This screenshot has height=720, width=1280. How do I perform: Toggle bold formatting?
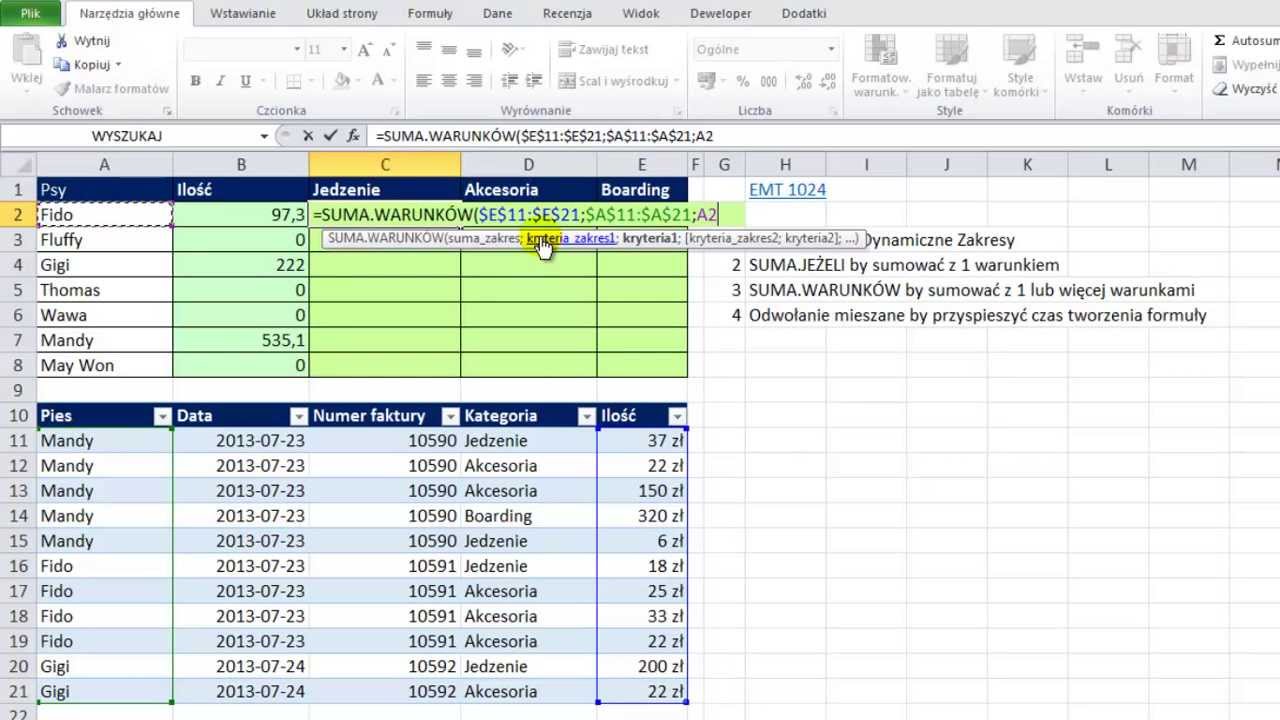point(195,81)
